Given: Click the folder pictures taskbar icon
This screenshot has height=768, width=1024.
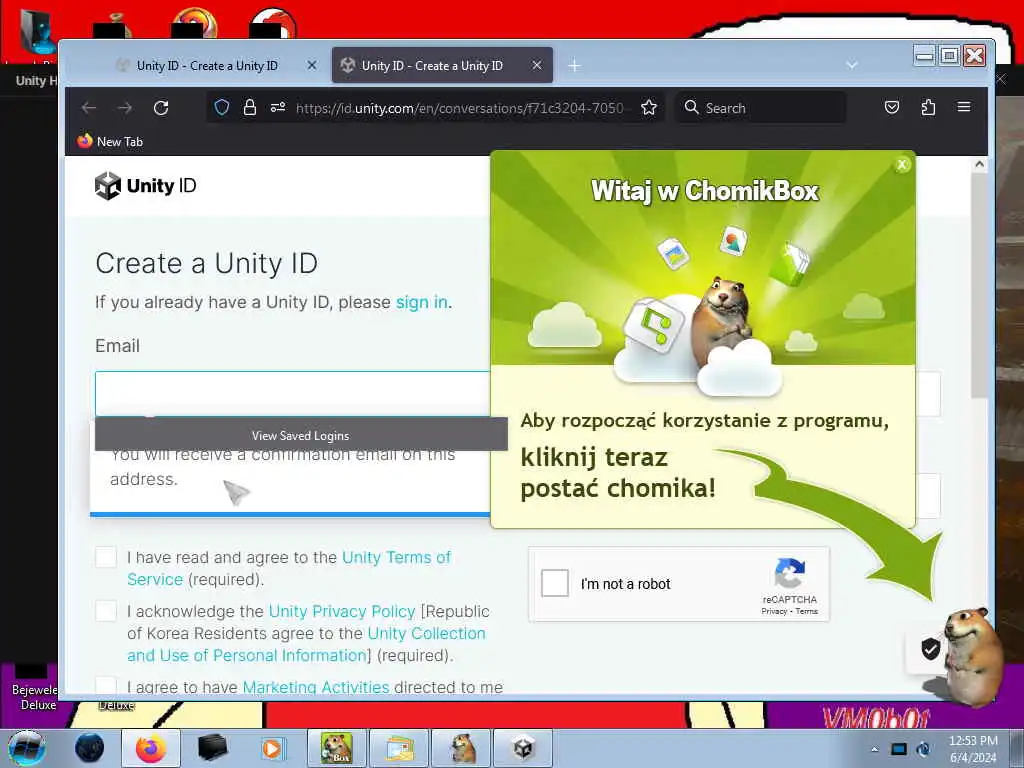Looking at the screenshot, I should pos(399,748).
